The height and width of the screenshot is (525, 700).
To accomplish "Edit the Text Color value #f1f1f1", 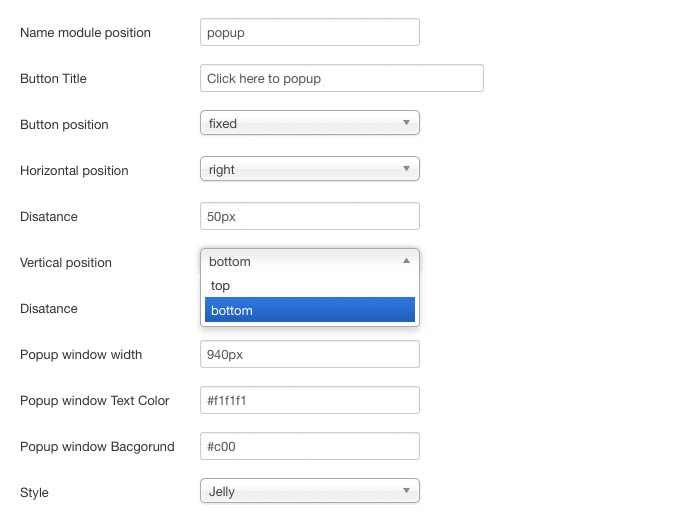I will point(309,400).
